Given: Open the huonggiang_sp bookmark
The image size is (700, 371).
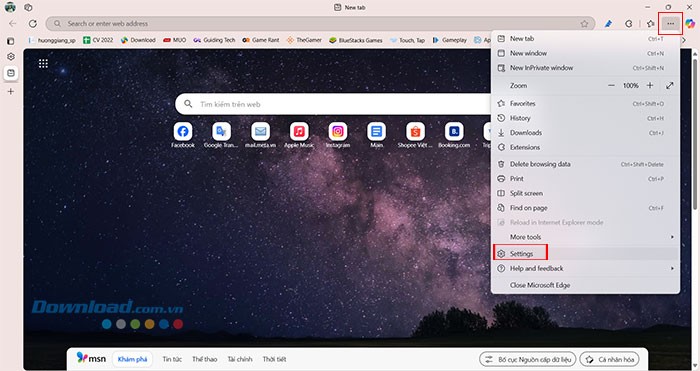Looking at the screenshot, I should coord(52,40).
